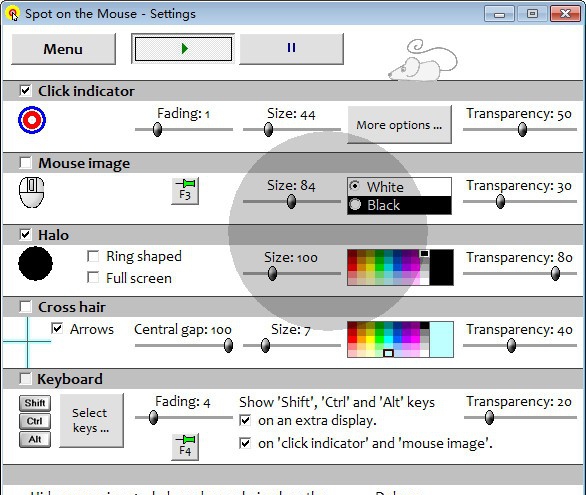
Task: Click the click indicator Transparency slider
Action: pyautogui.click(x=520, y=130)
